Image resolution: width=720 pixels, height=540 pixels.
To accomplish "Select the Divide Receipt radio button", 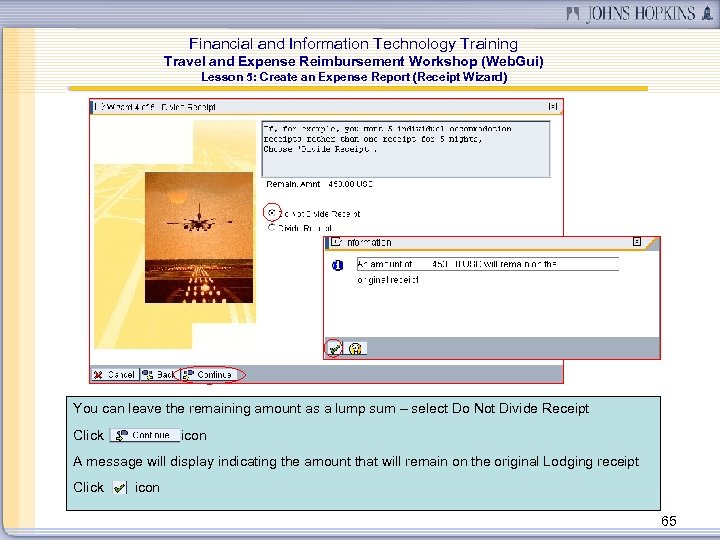I will tap(271, 227).
